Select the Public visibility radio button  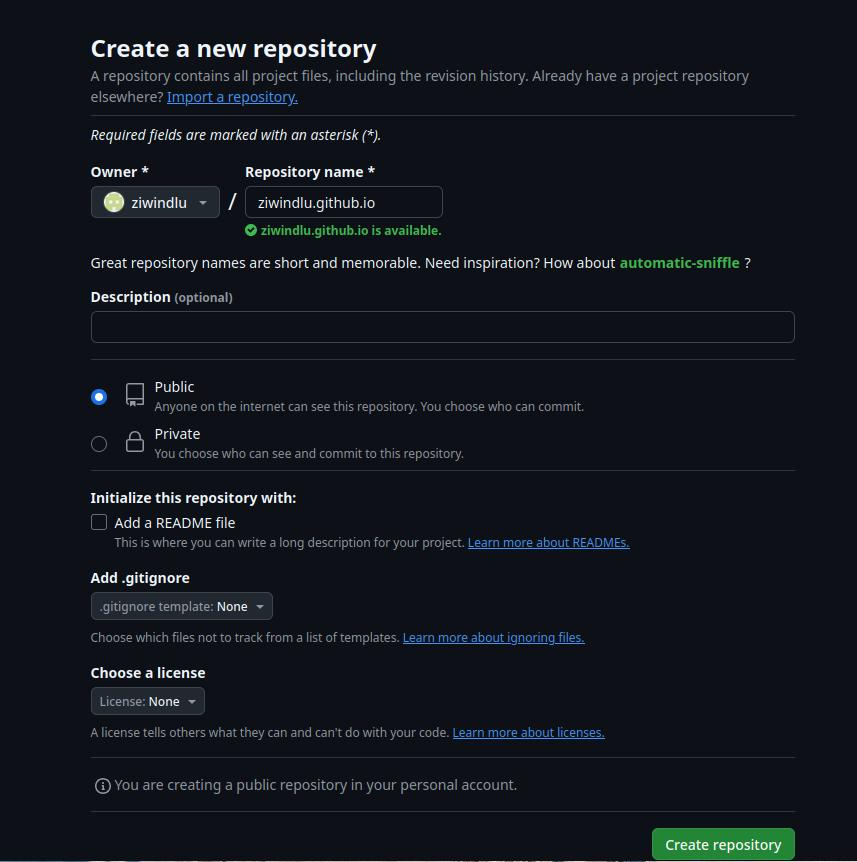tap(99, 396)
